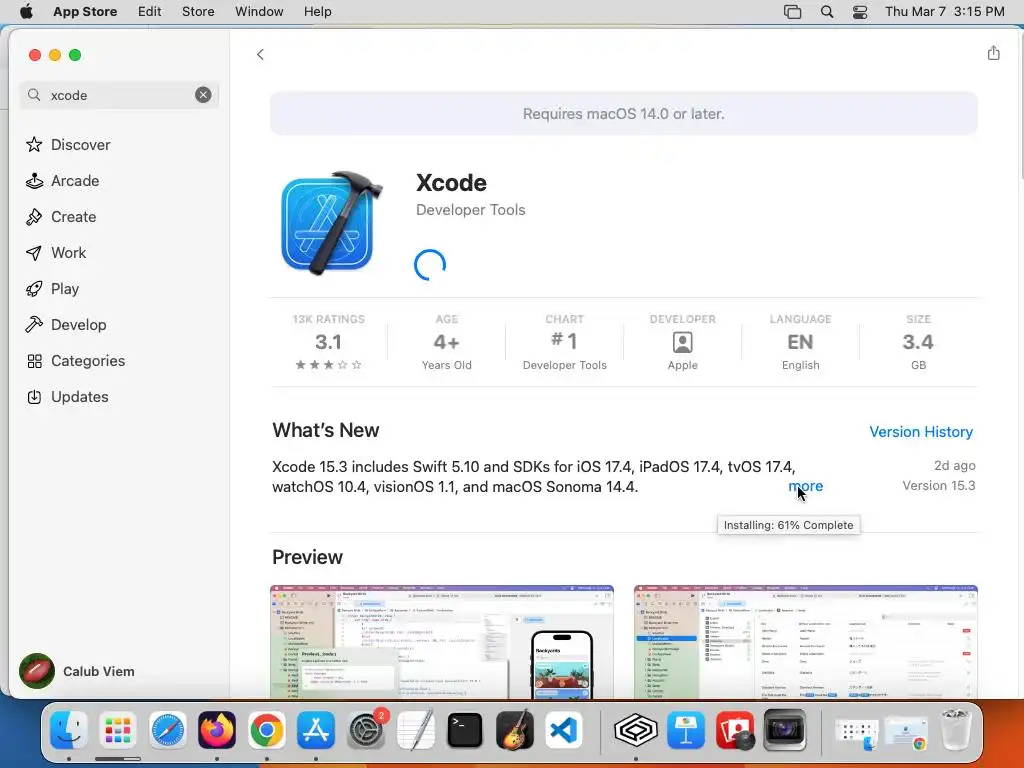This screenshot has width=1024, height=768.
Task: Open the Store menu
Action: [198, 12]
